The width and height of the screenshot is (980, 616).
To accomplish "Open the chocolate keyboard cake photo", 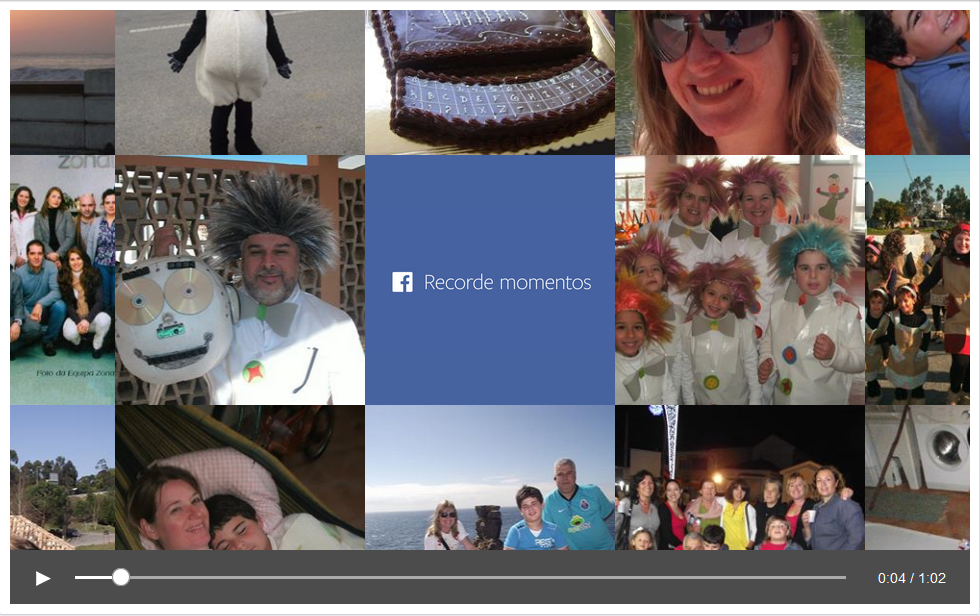I will pos(490,82).
